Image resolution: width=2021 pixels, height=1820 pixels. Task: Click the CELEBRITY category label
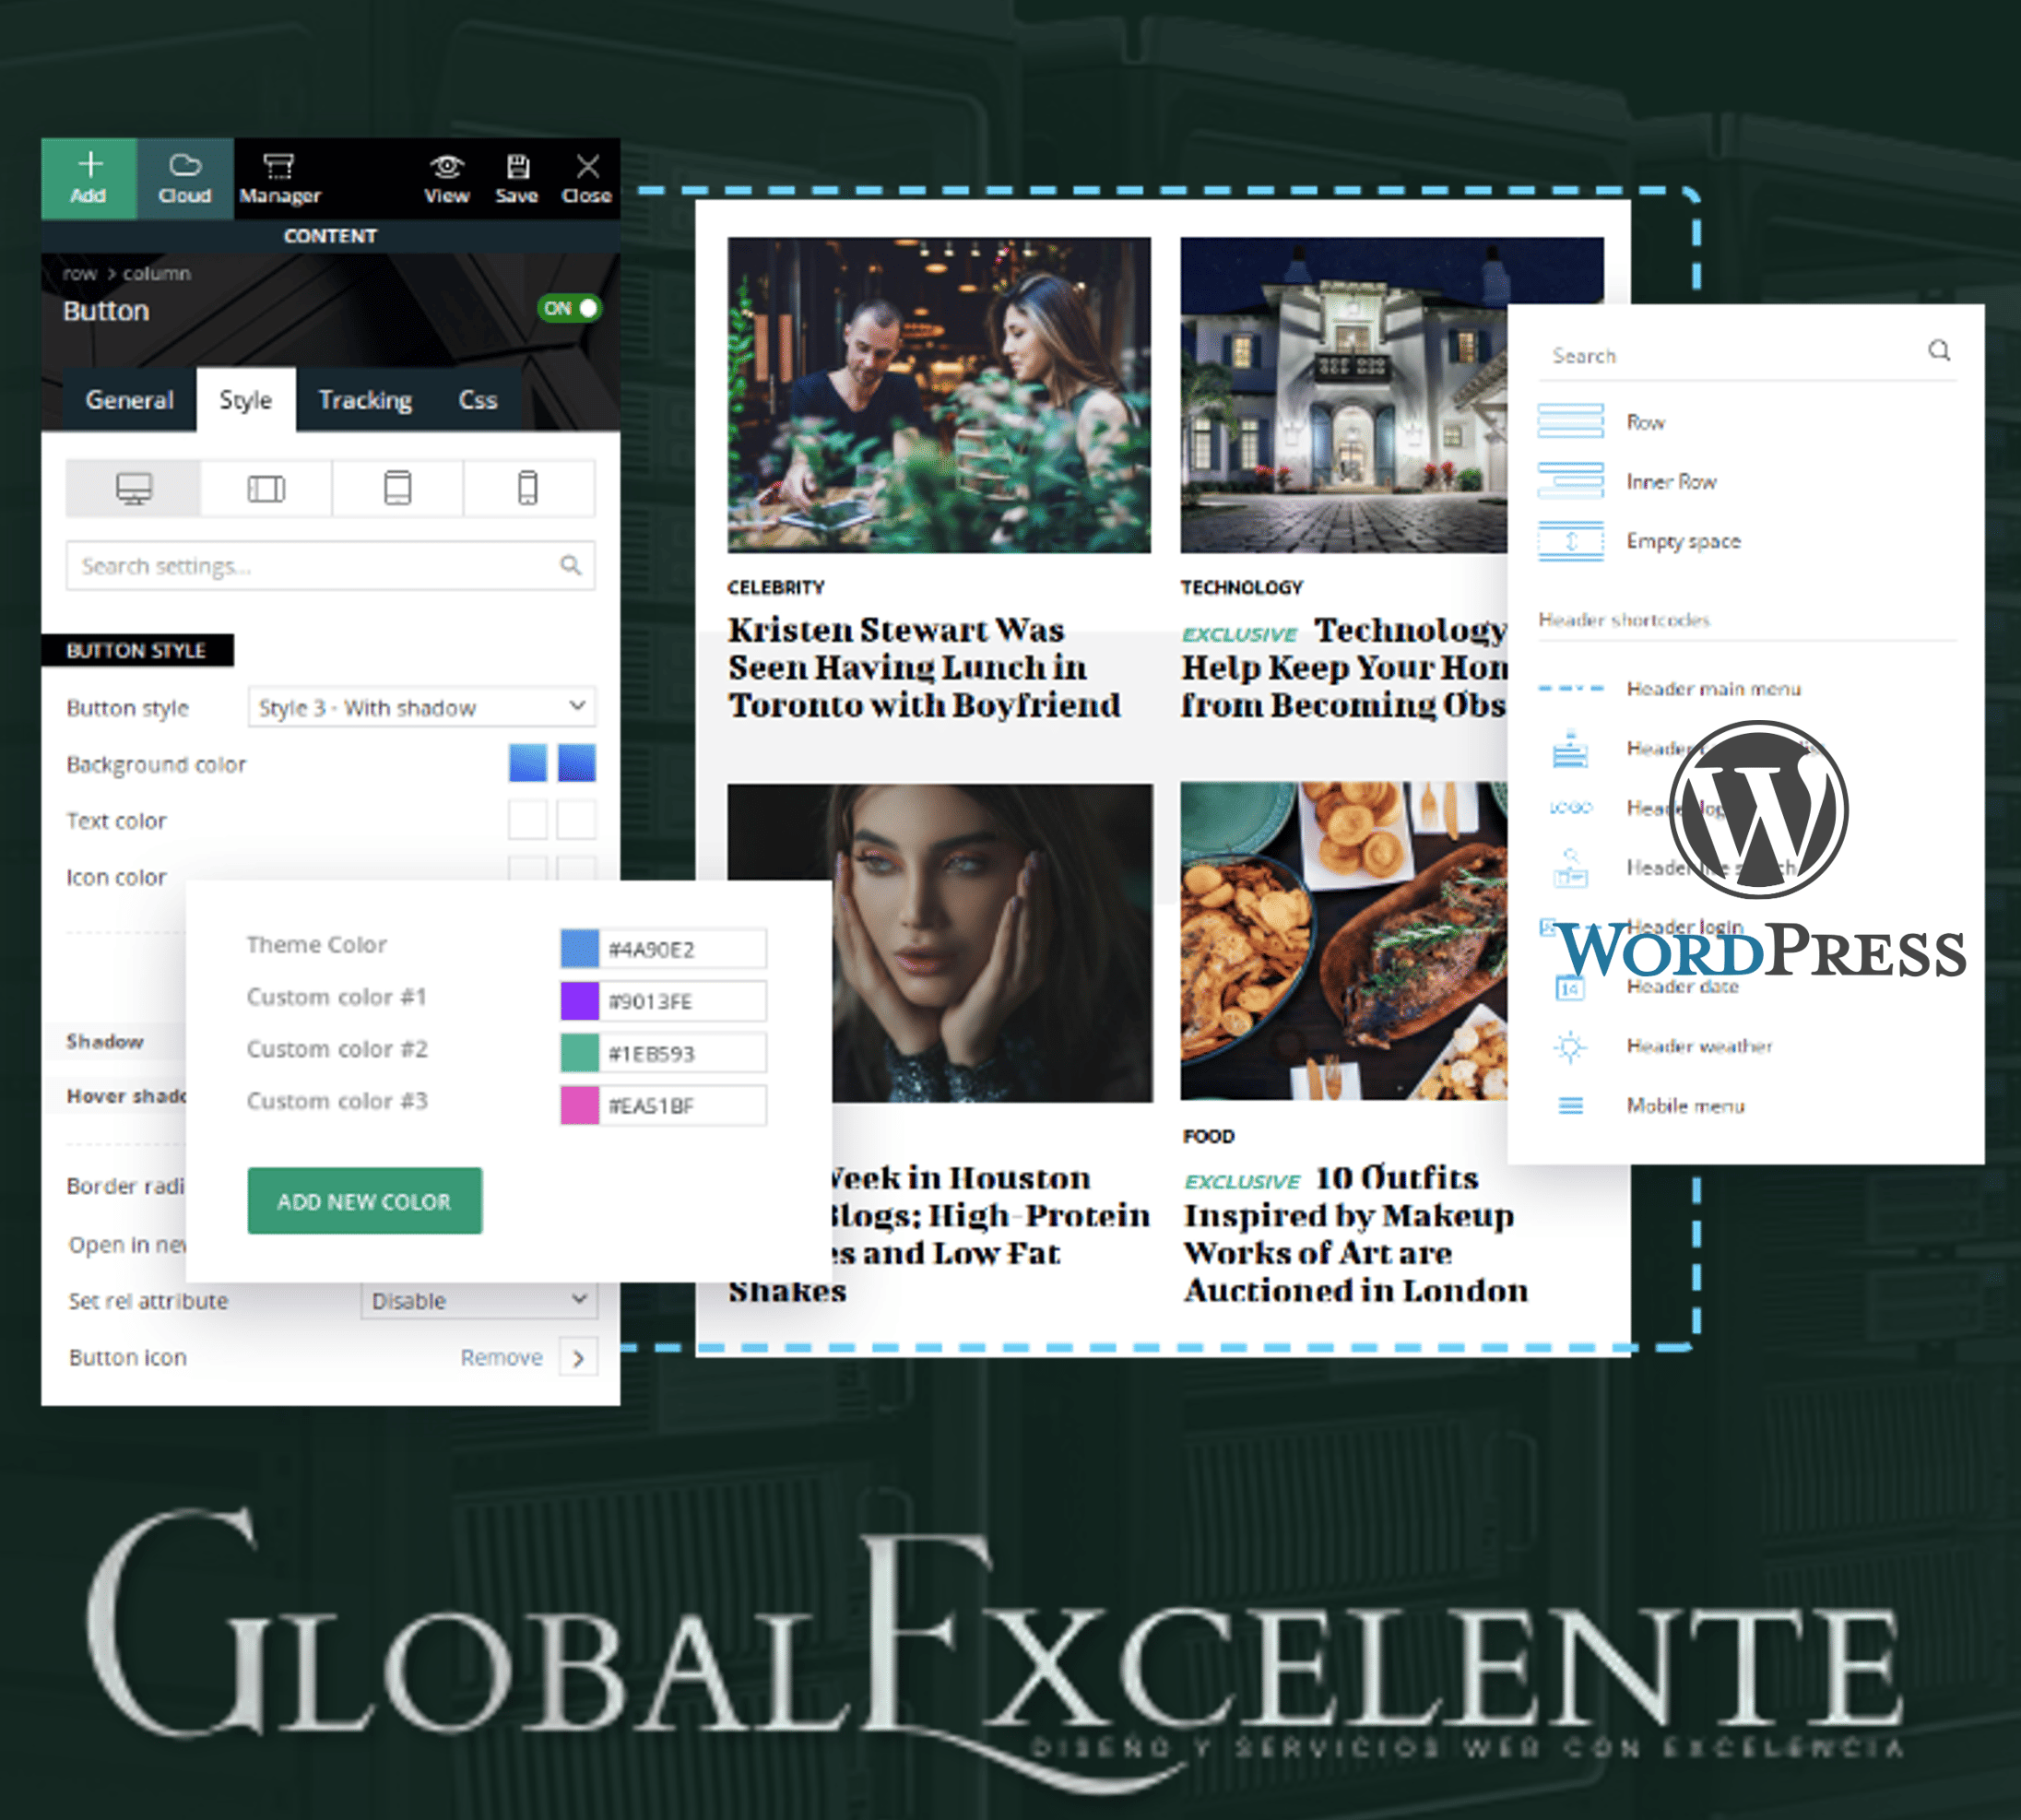point(776,587)
